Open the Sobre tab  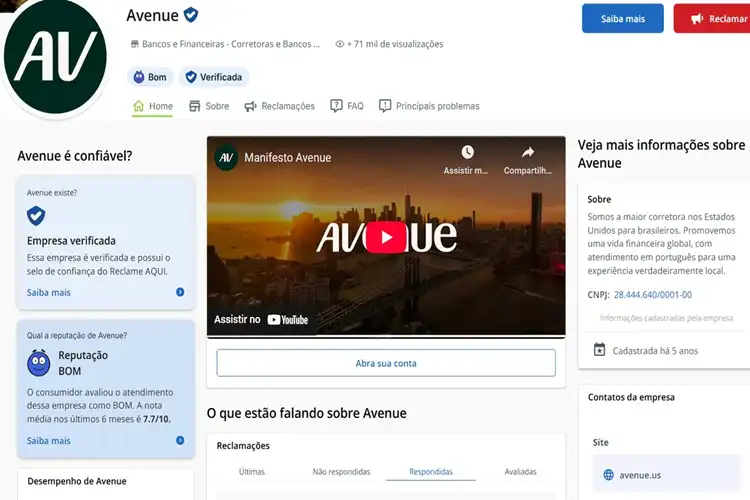tap(209, 106)
